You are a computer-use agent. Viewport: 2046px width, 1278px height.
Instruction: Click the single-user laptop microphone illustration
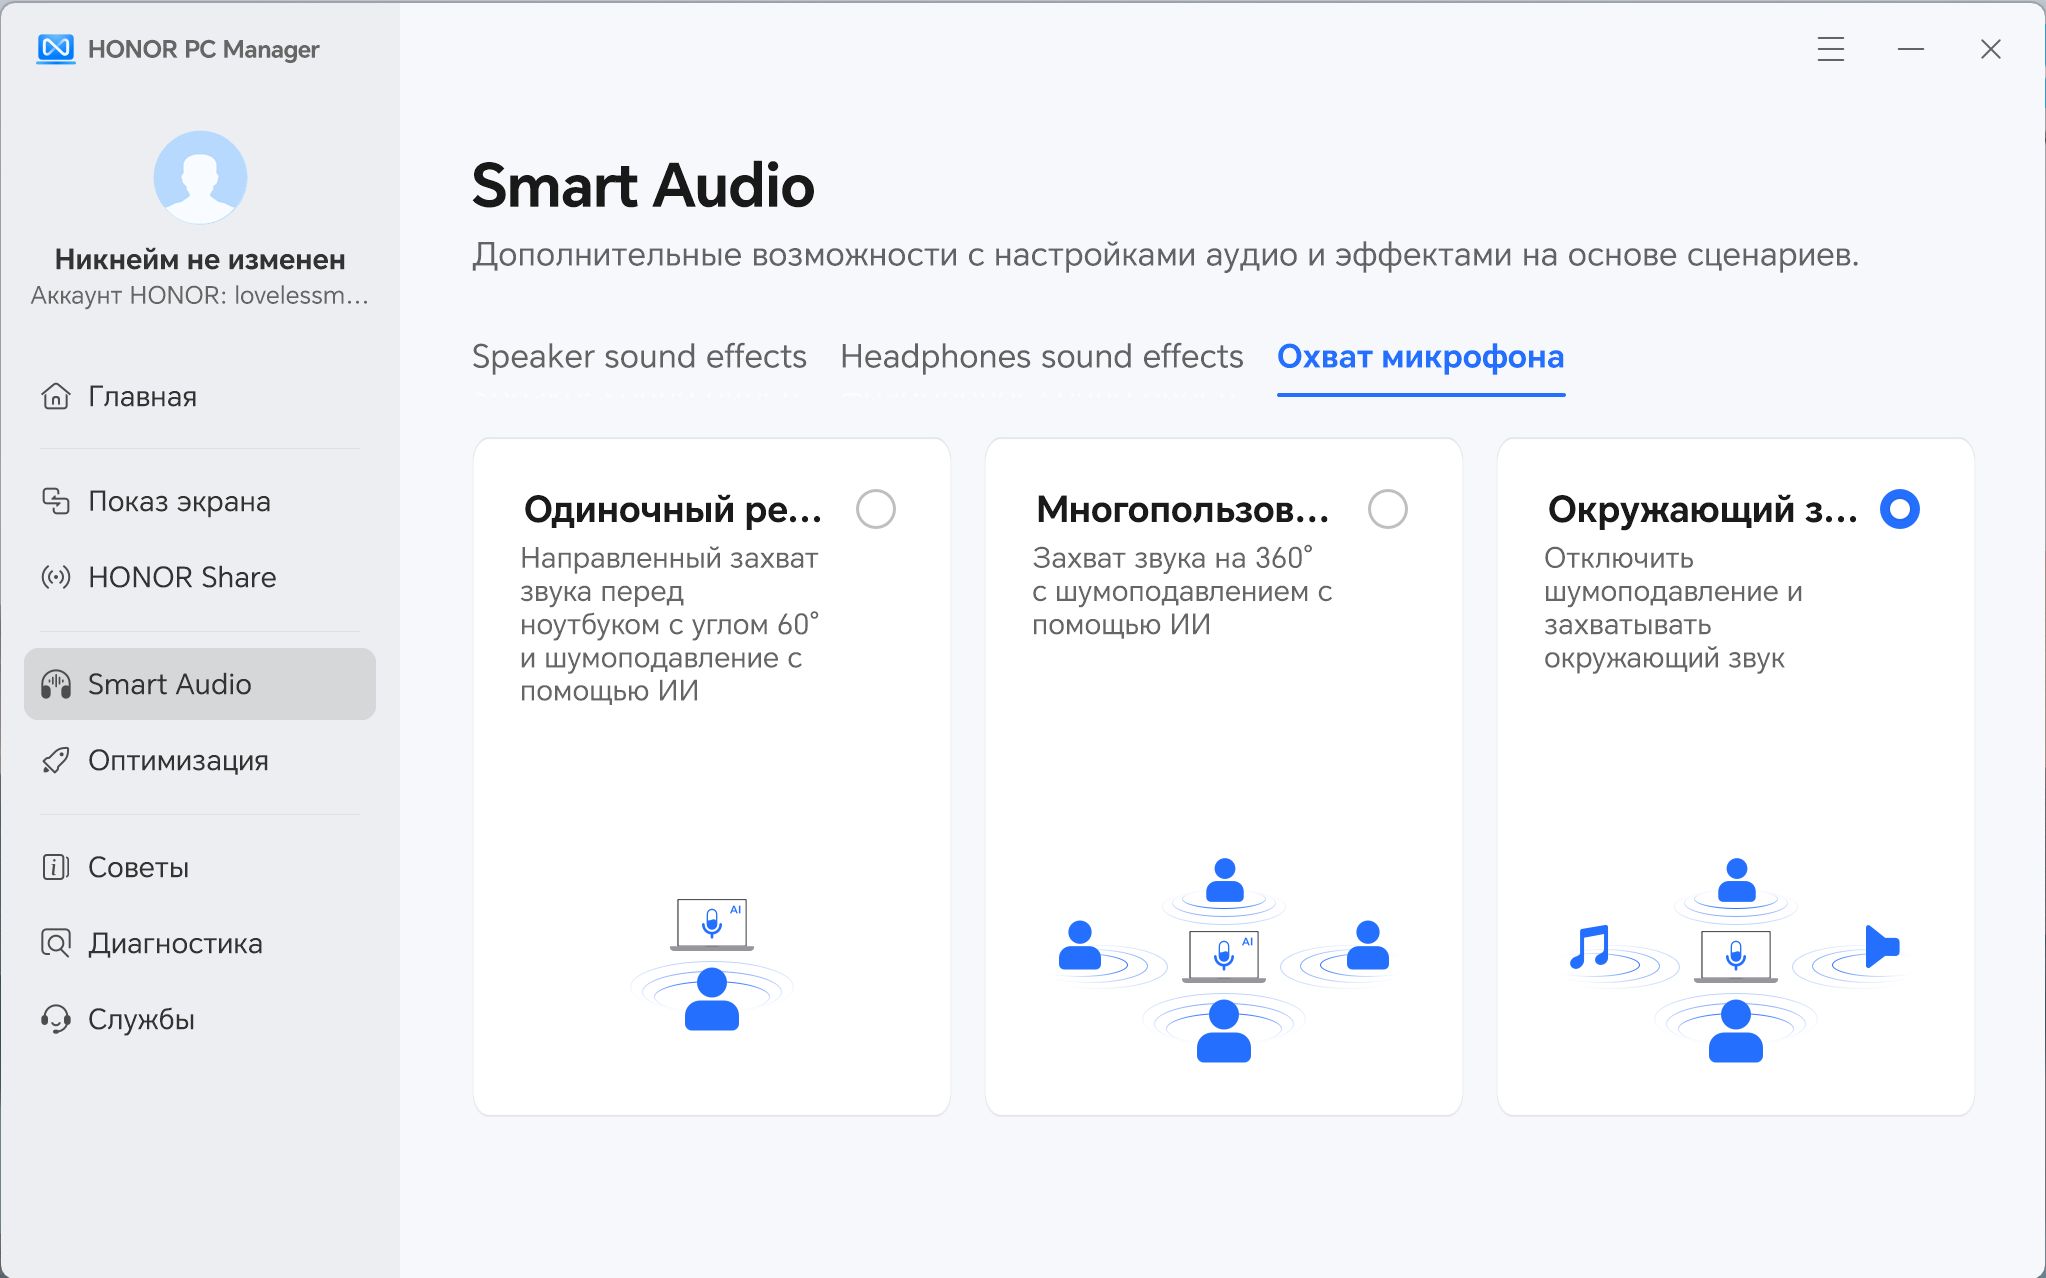[712, 965]
